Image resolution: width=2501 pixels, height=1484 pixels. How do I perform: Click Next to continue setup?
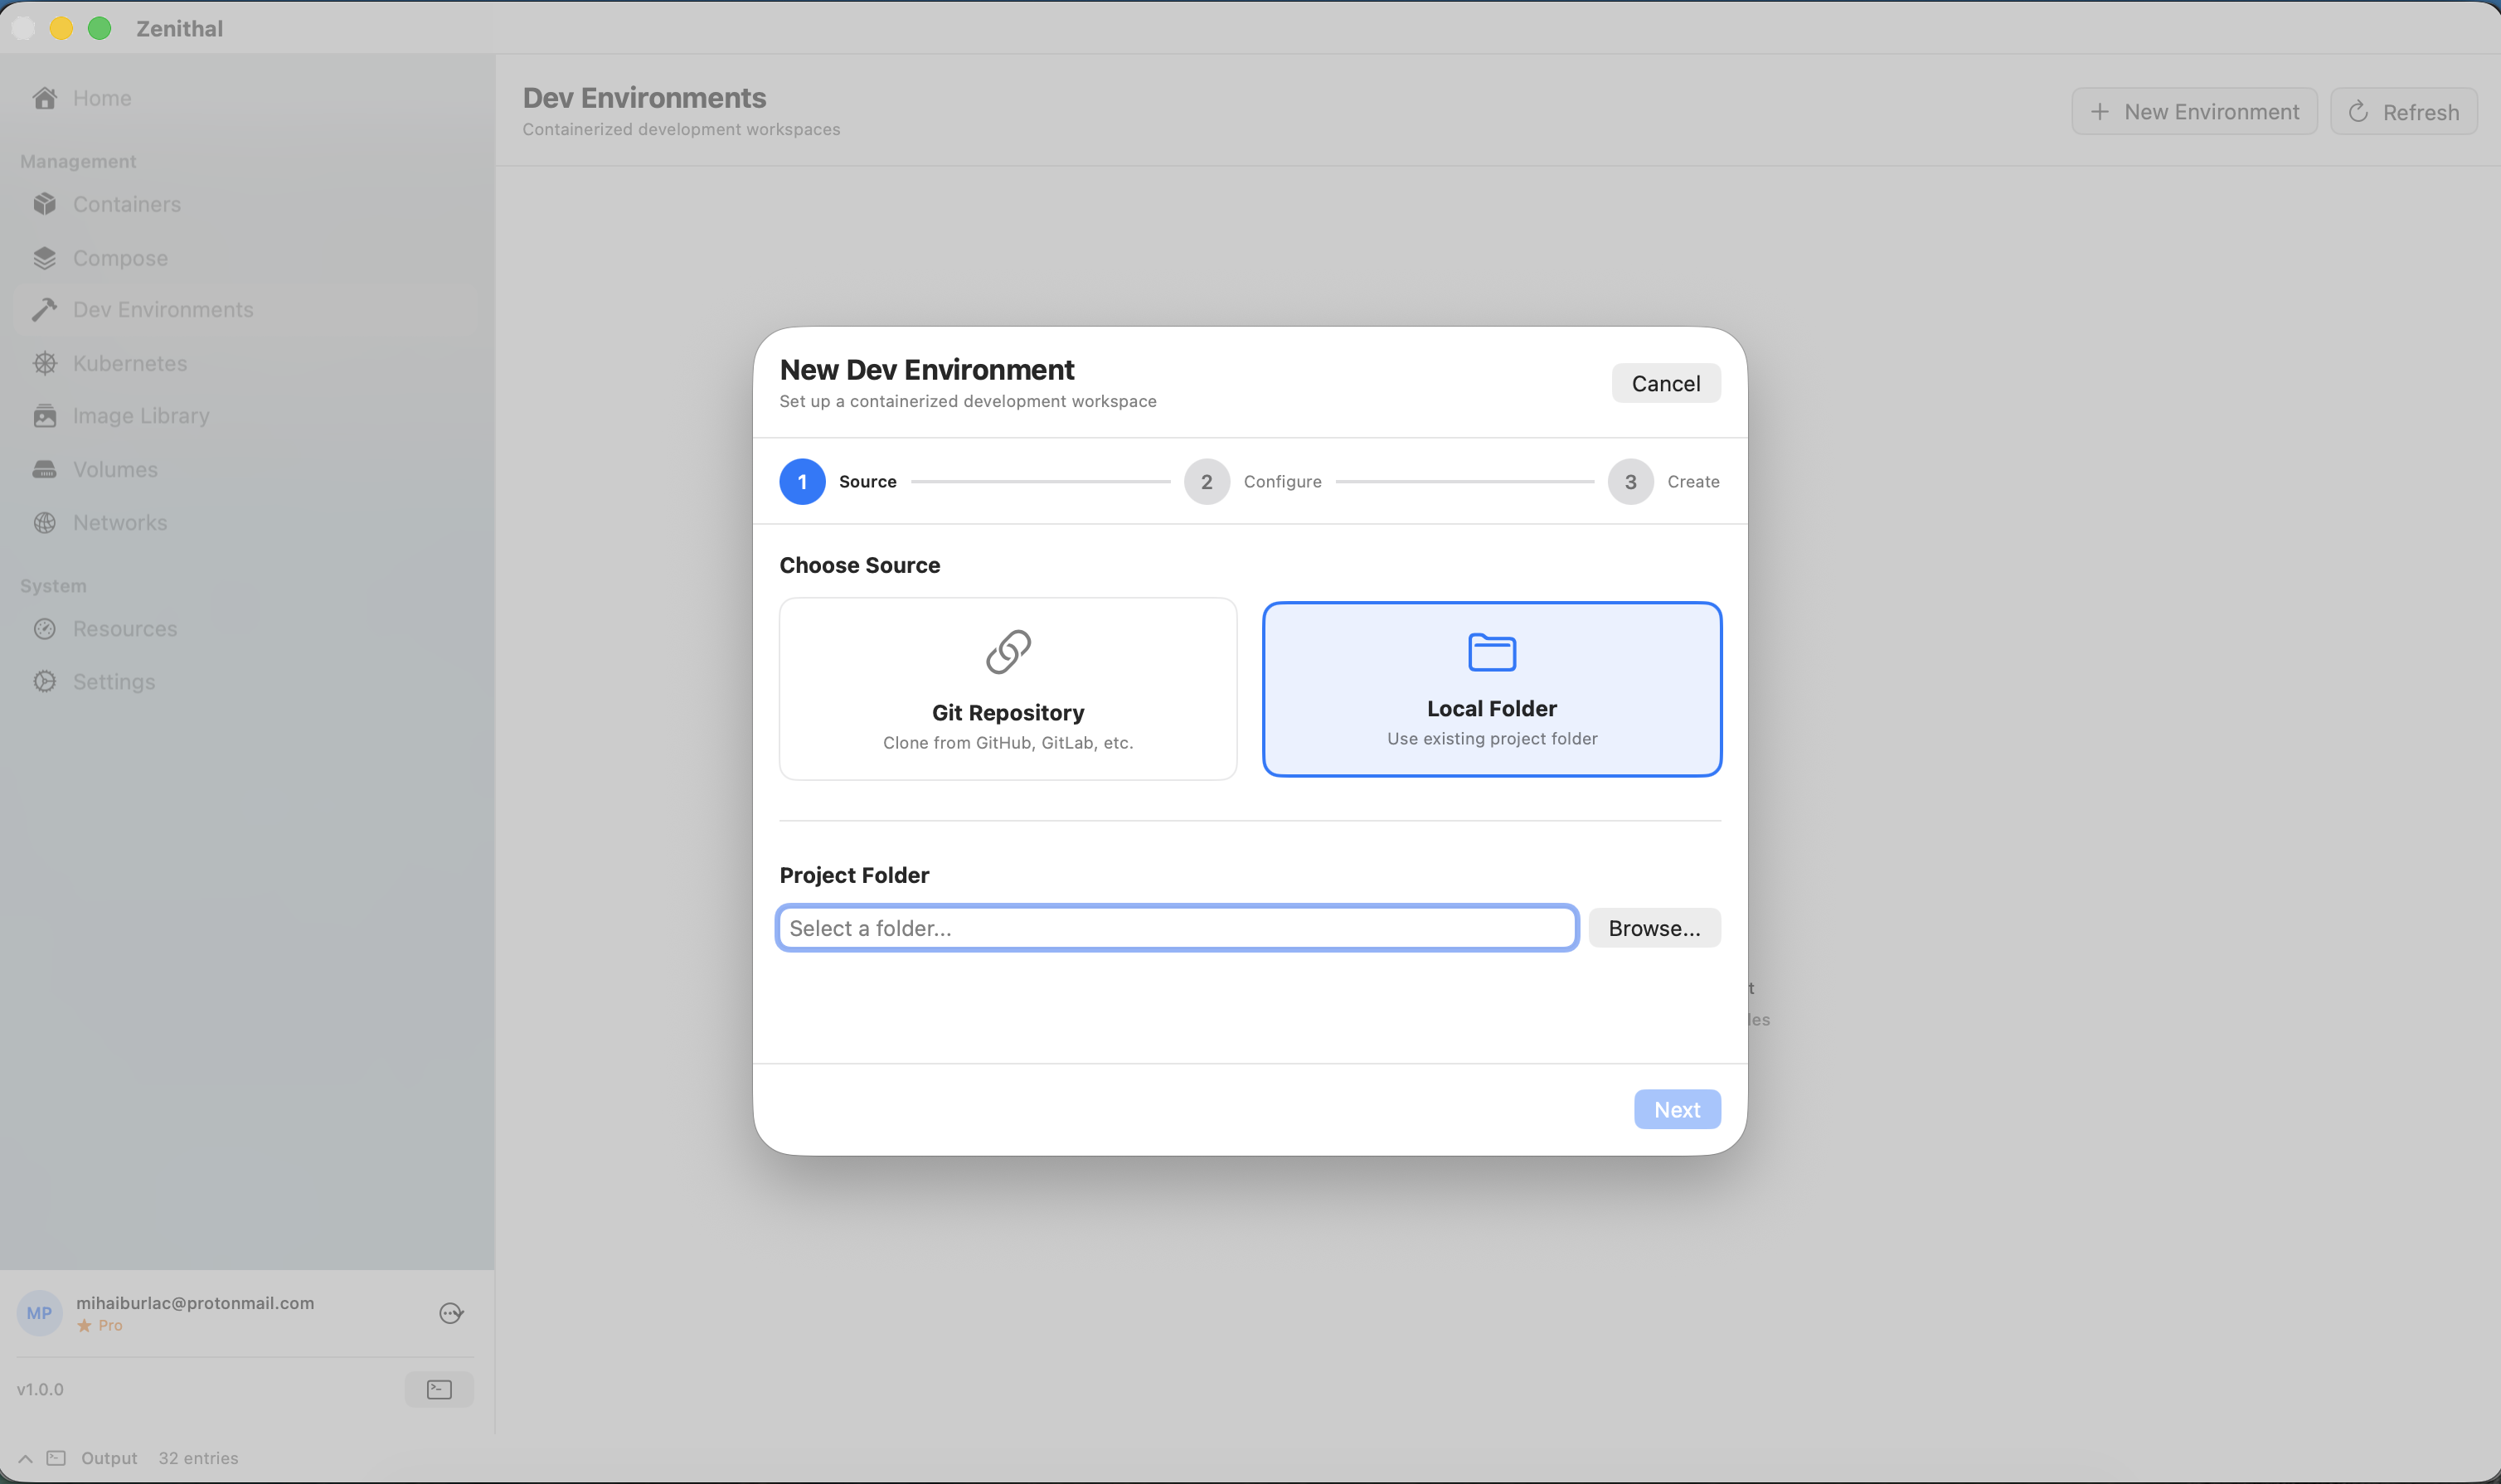pyautogui.click(x=1676, y=1110)
